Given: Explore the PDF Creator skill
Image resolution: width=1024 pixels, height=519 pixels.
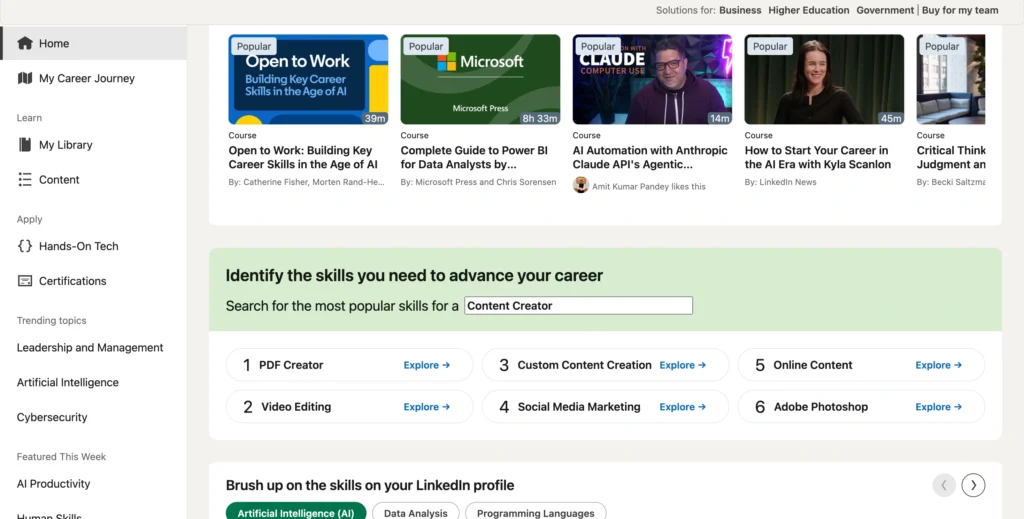Looking at the screenshot, I should coord(426,365).
